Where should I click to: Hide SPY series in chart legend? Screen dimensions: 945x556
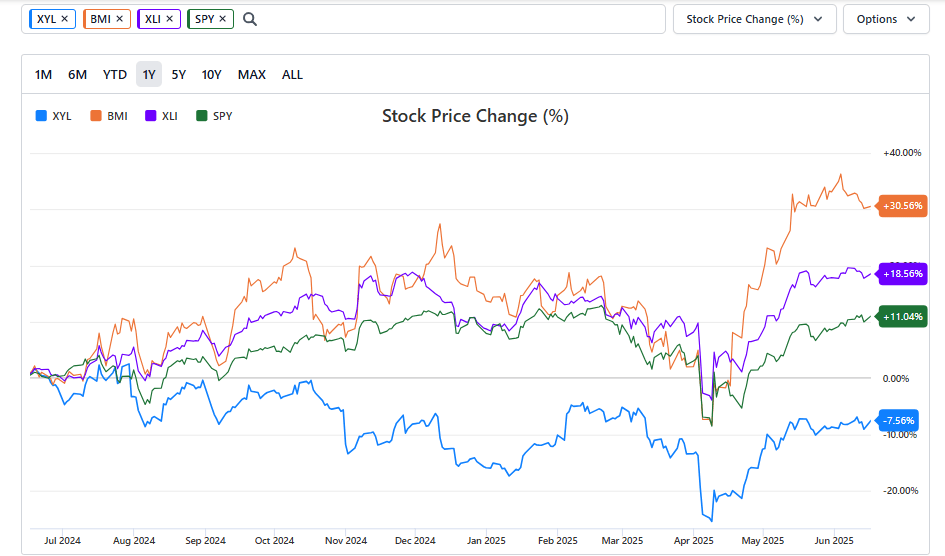[214, 116]
